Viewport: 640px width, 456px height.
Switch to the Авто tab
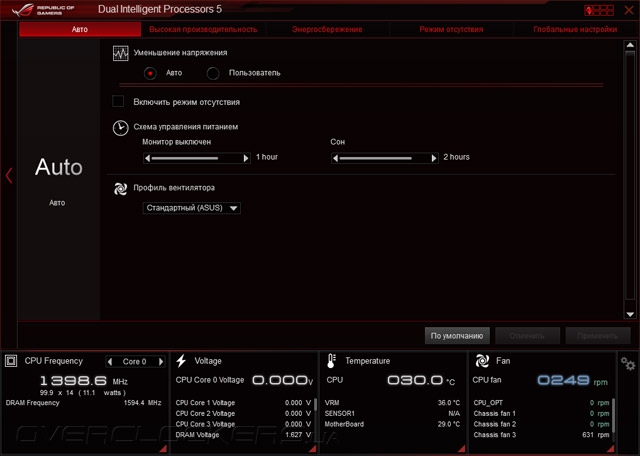[80, 29]
